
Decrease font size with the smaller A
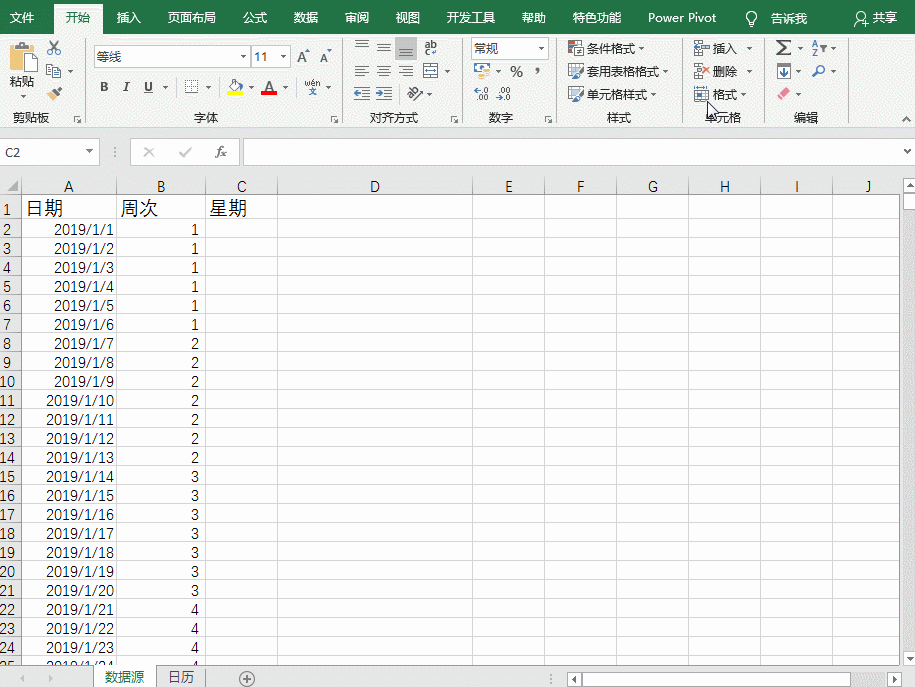(x=325, y=57)
